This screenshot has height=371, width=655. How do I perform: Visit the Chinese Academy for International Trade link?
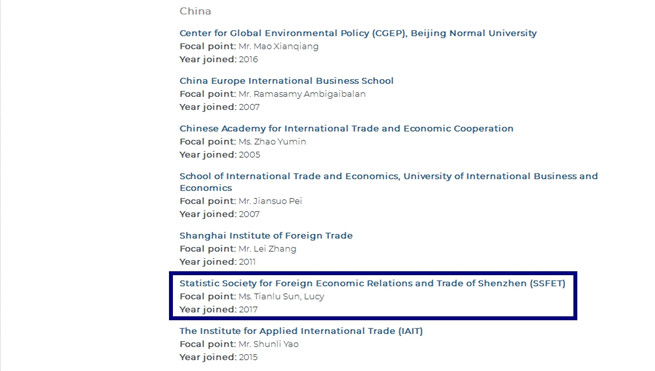pos(346,128)
